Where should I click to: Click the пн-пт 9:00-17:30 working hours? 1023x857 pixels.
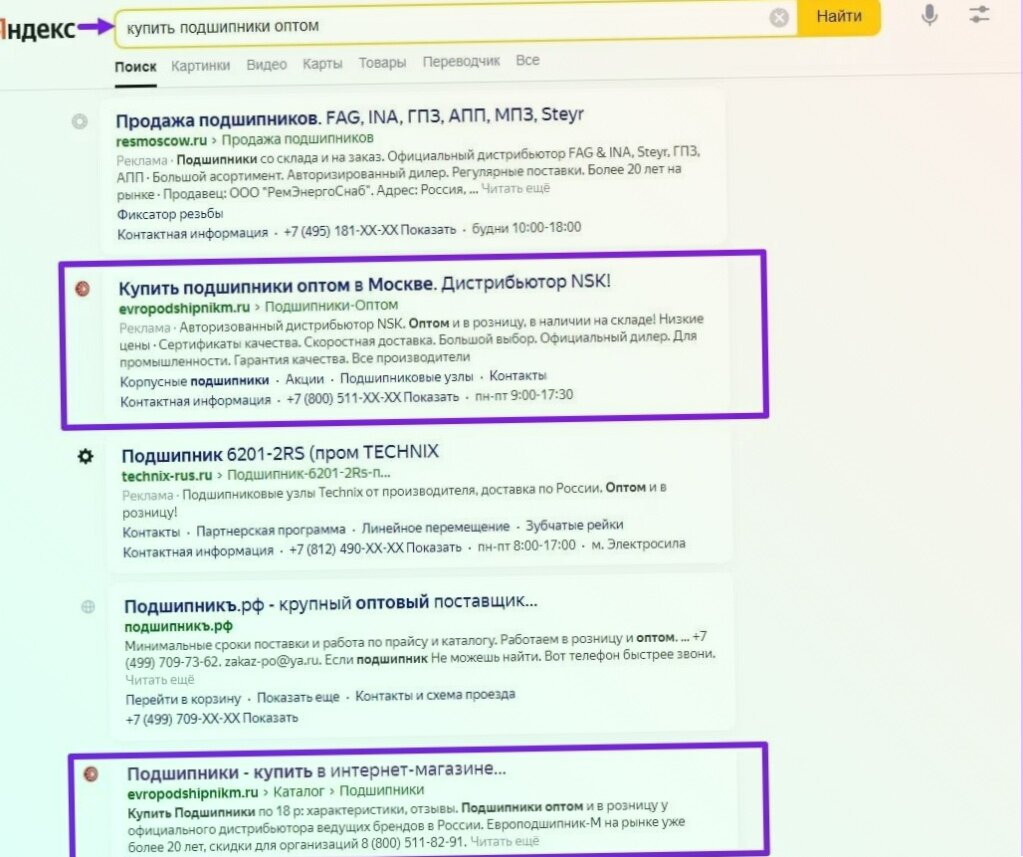click(x=525, y=395)
